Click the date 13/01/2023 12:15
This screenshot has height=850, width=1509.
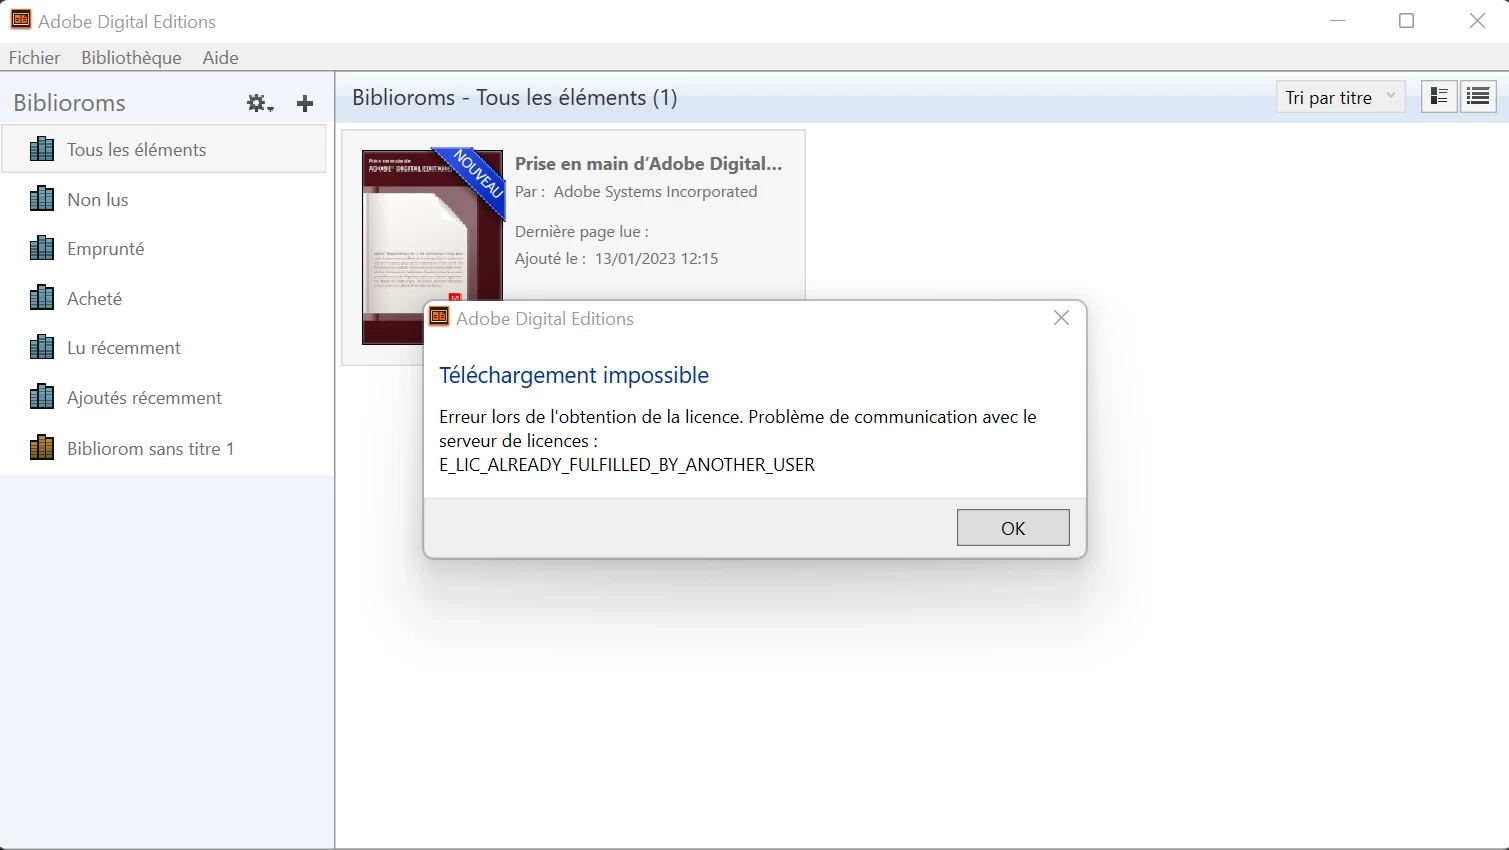tap(656, 258)
